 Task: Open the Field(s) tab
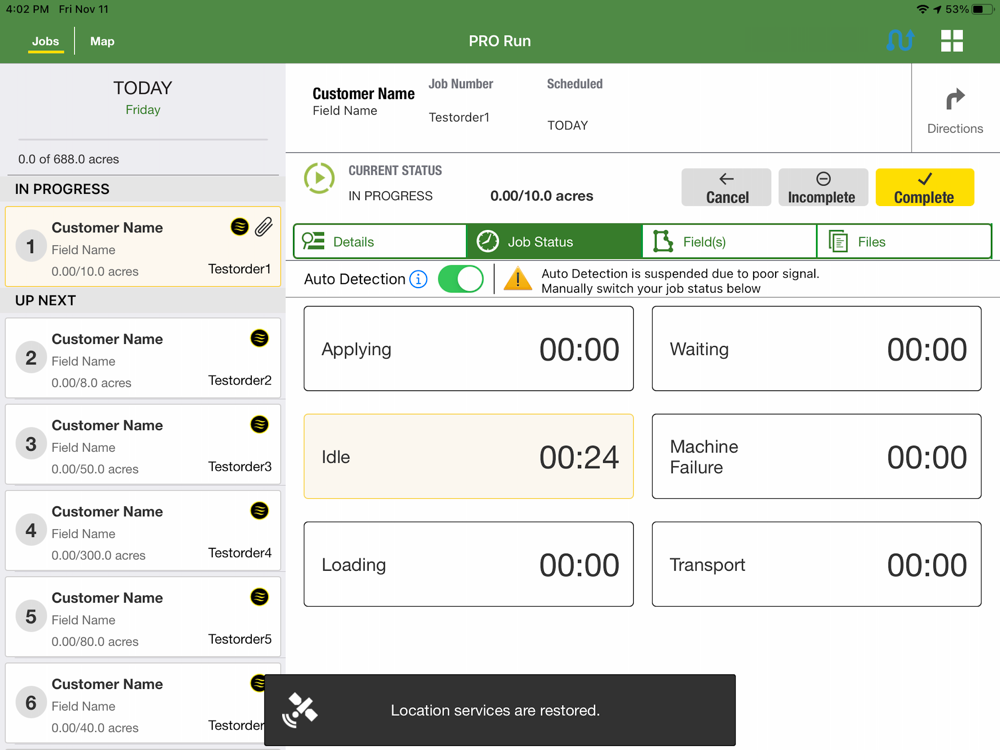[729, 241]
